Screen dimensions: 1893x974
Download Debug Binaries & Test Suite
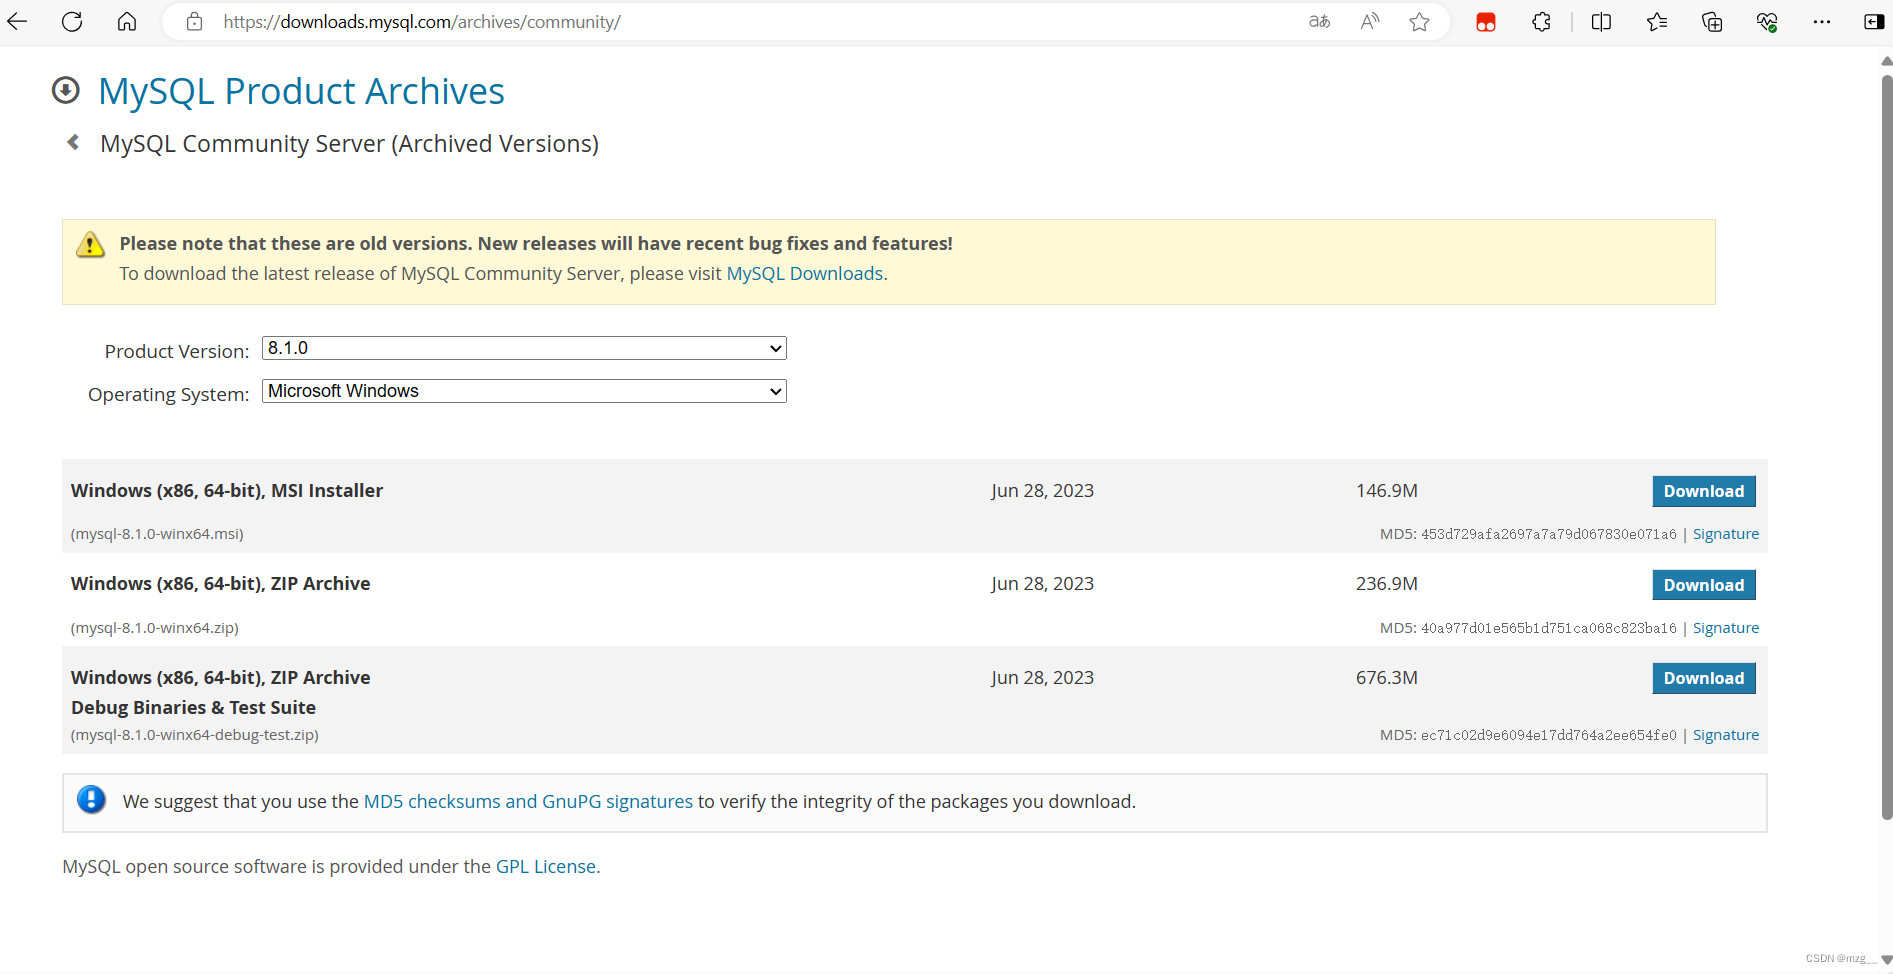pos(1703,678)
